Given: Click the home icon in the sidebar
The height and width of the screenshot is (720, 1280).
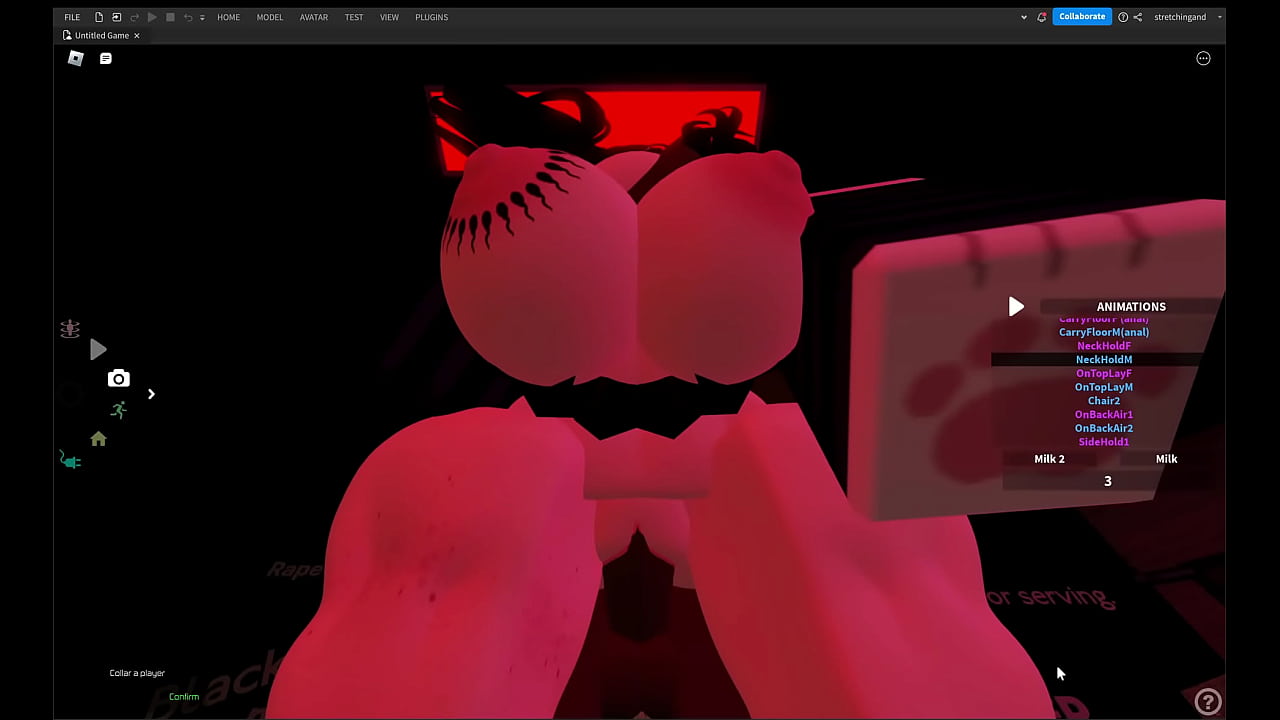Looking at the screenshot, I should 97,439.
